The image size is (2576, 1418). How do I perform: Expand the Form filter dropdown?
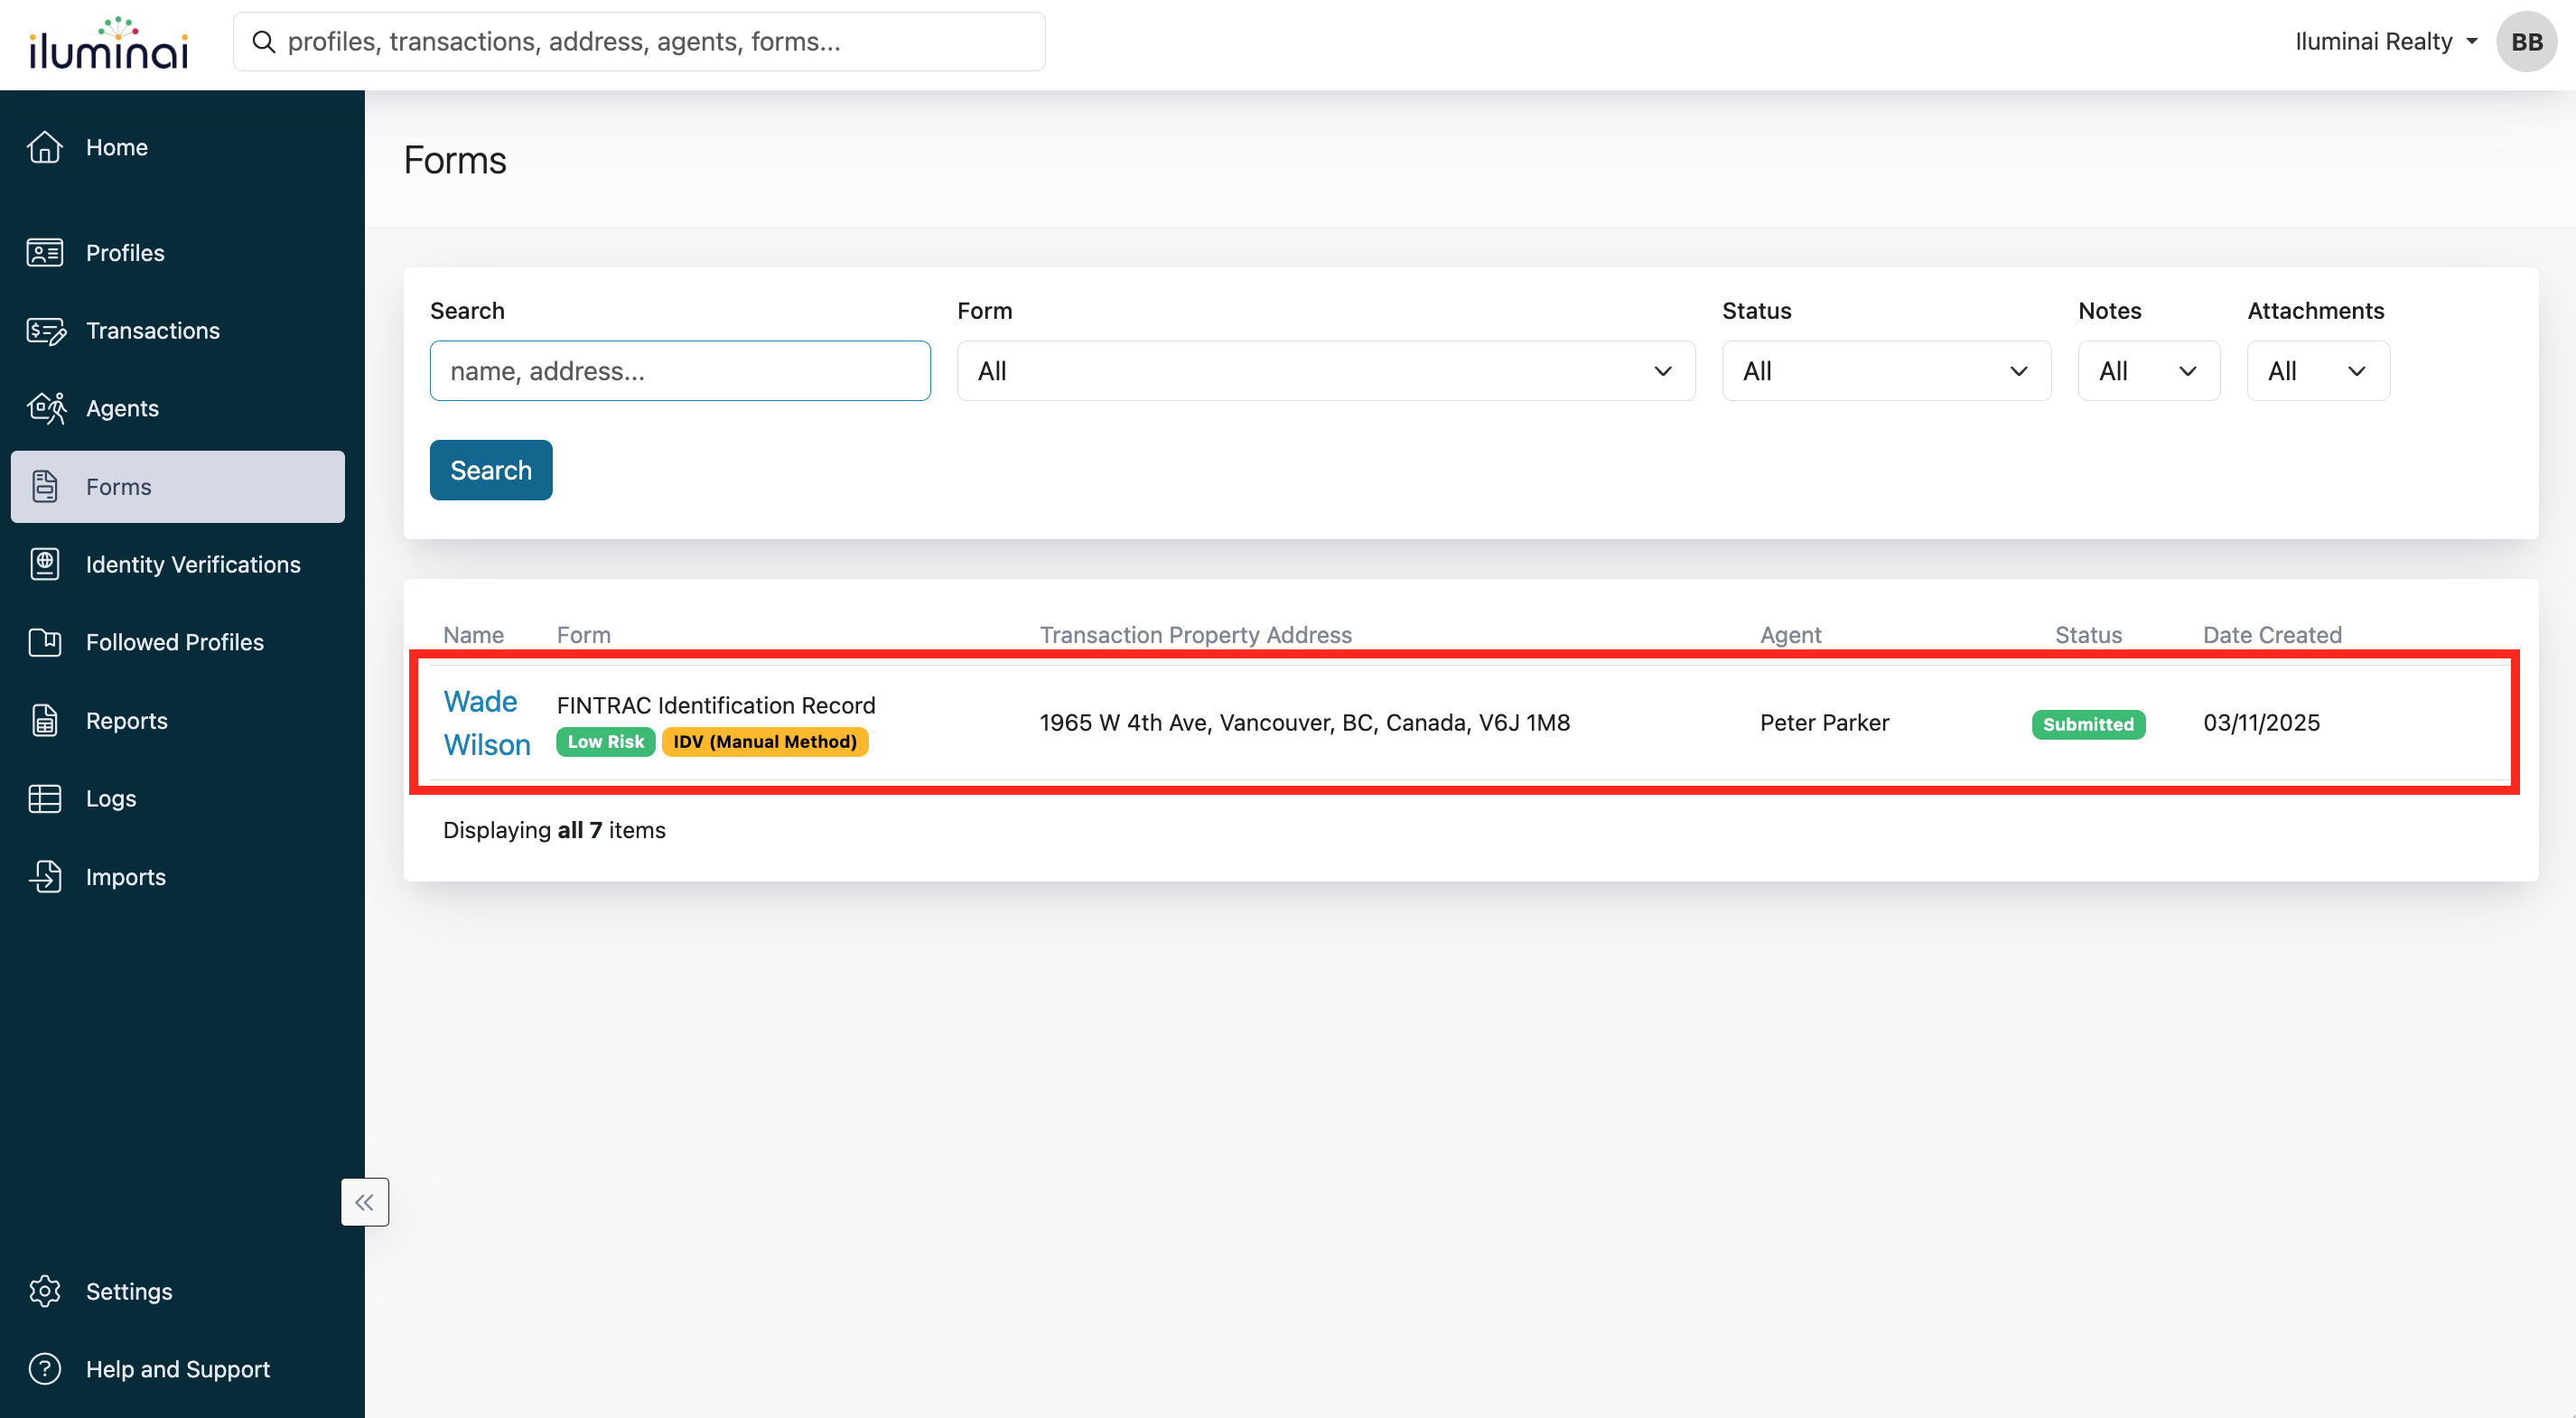coord(1325,371)
